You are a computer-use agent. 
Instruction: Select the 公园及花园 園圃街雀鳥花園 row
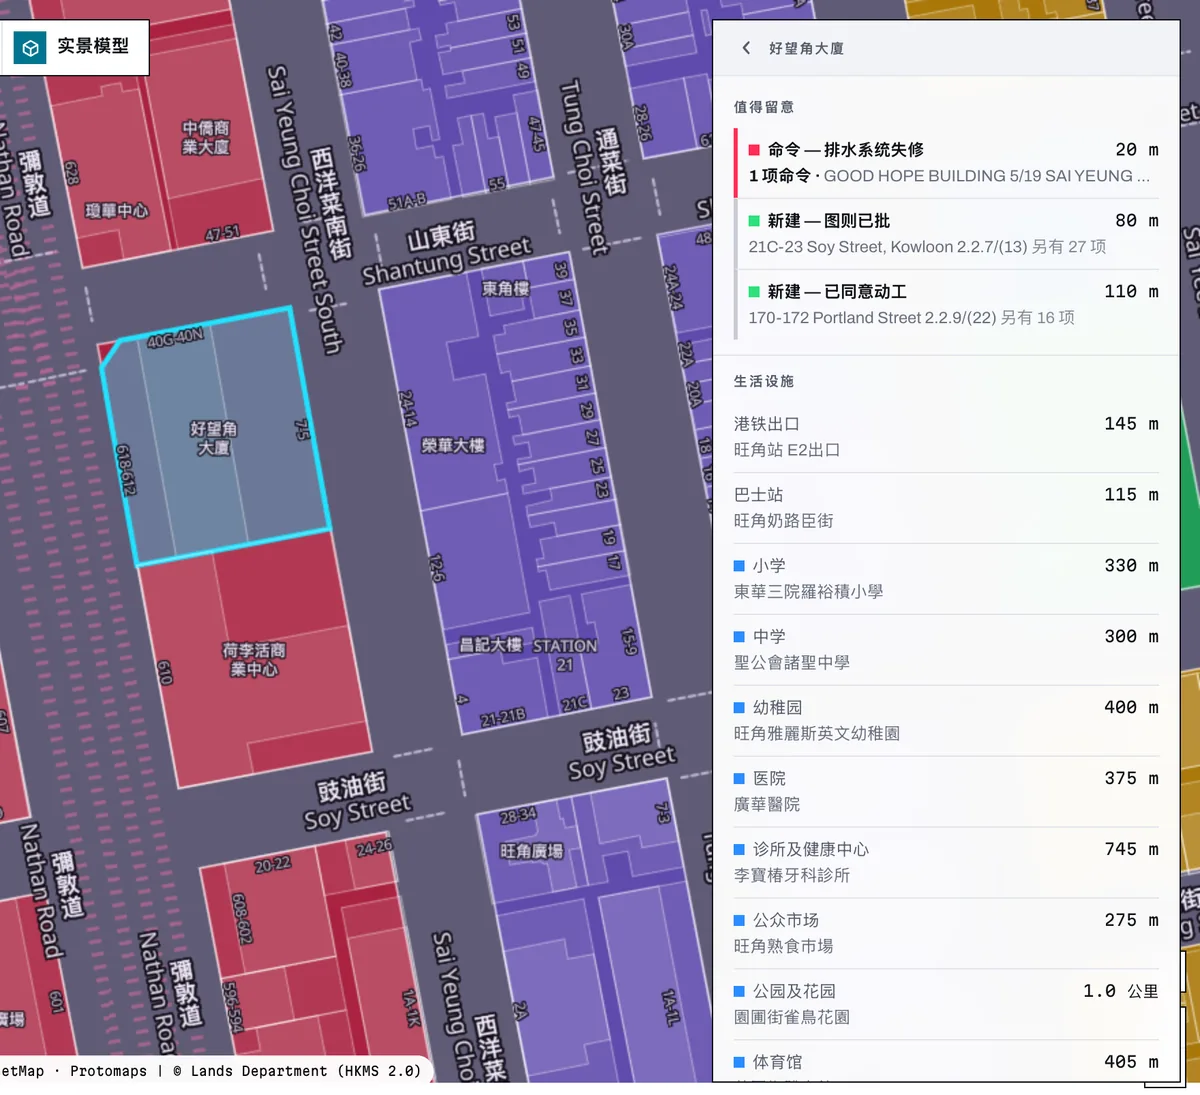coord(946,1005)
